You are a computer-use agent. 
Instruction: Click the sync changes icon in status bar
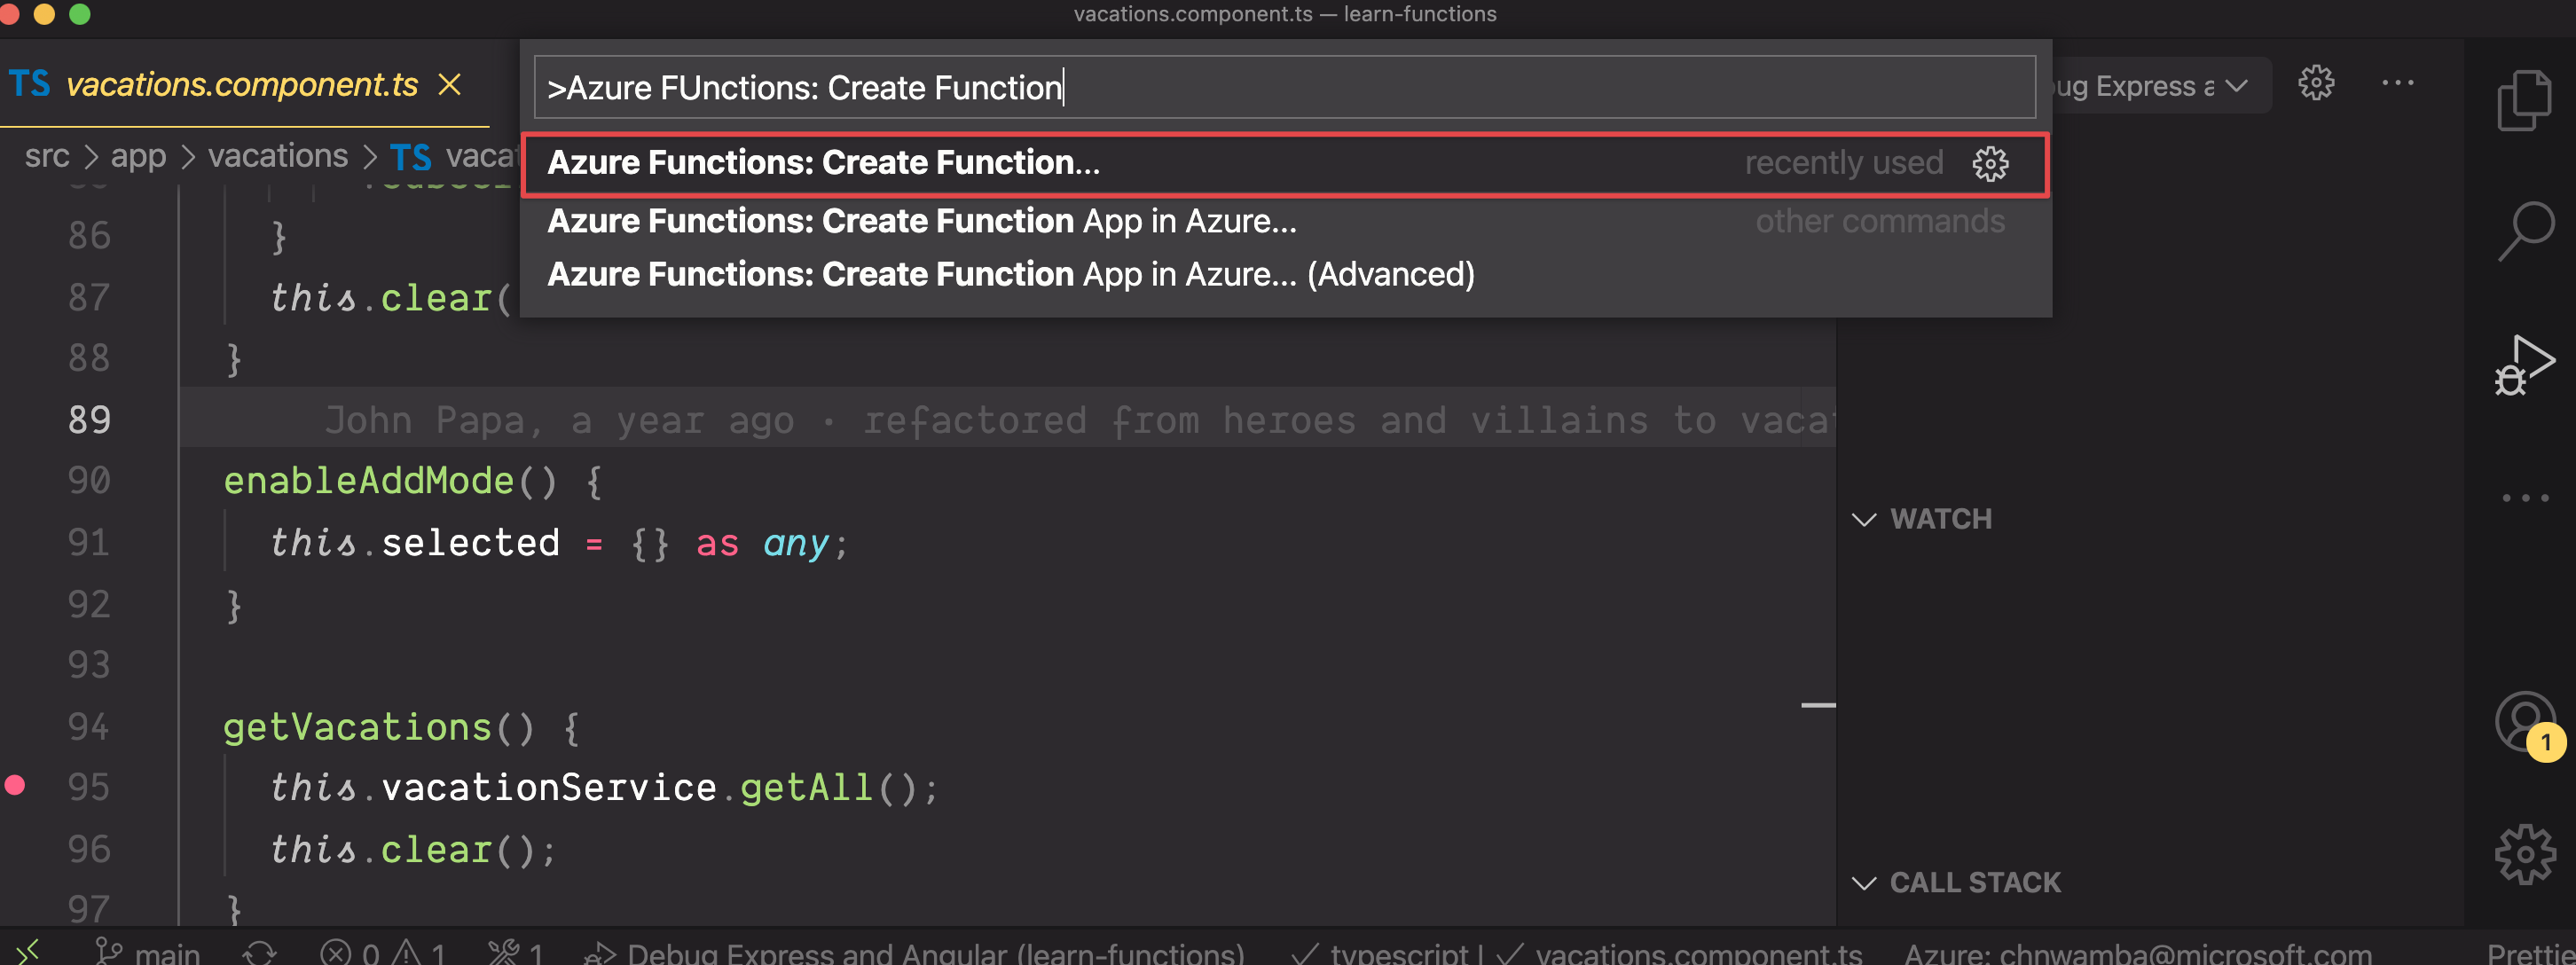coord(259,953)
